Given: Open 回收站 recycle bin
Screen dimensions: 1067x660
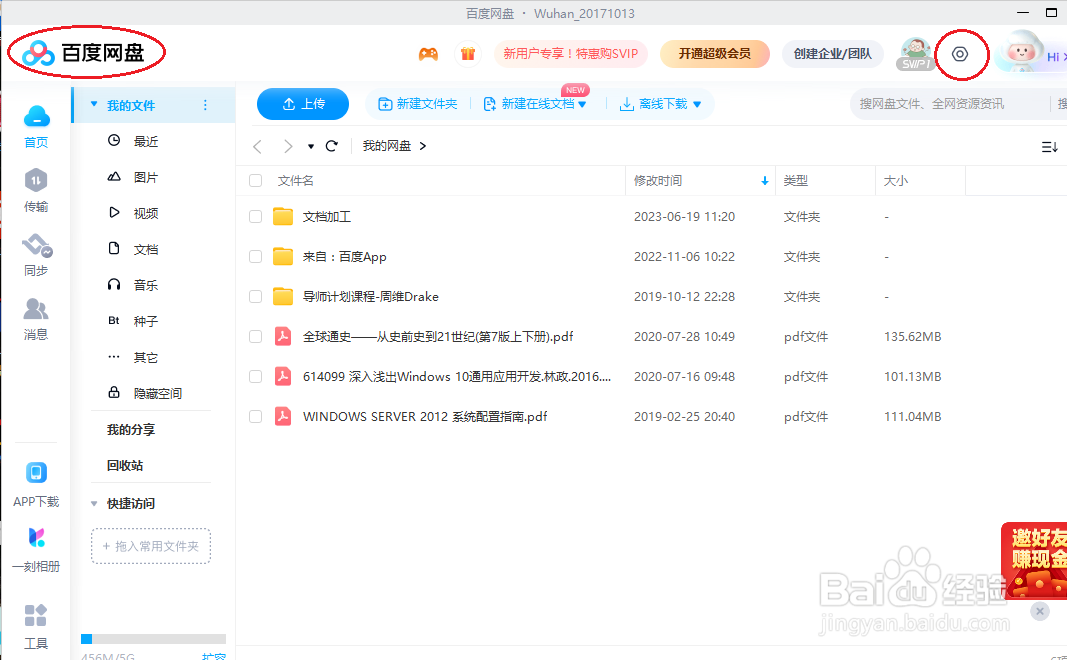Looking at the screenshot, I should [x=125, y=465].
